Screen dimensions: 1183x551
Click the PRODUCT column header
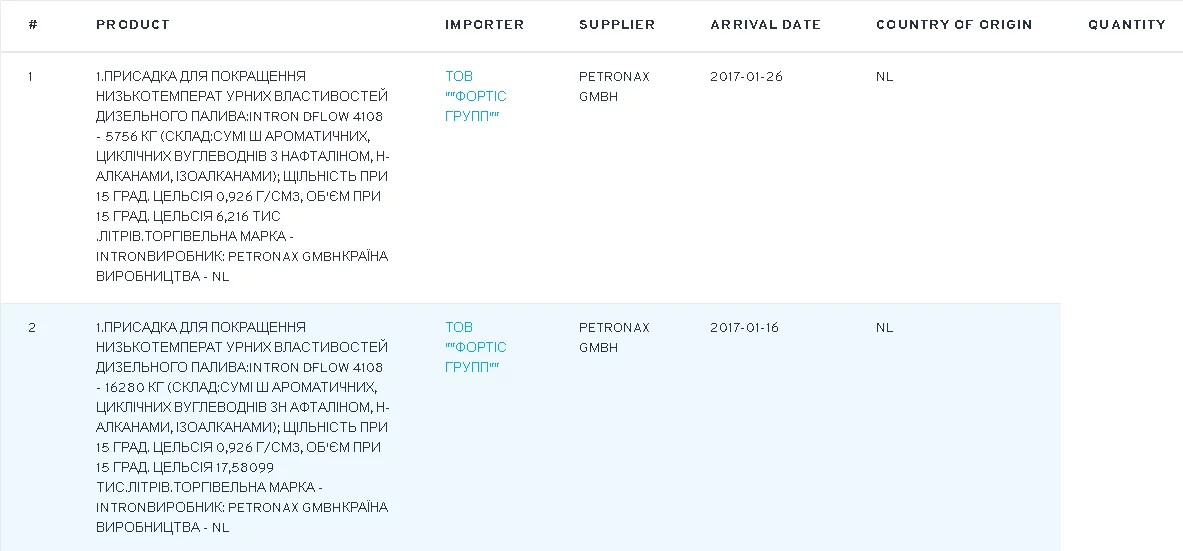[x=133, y=24]
